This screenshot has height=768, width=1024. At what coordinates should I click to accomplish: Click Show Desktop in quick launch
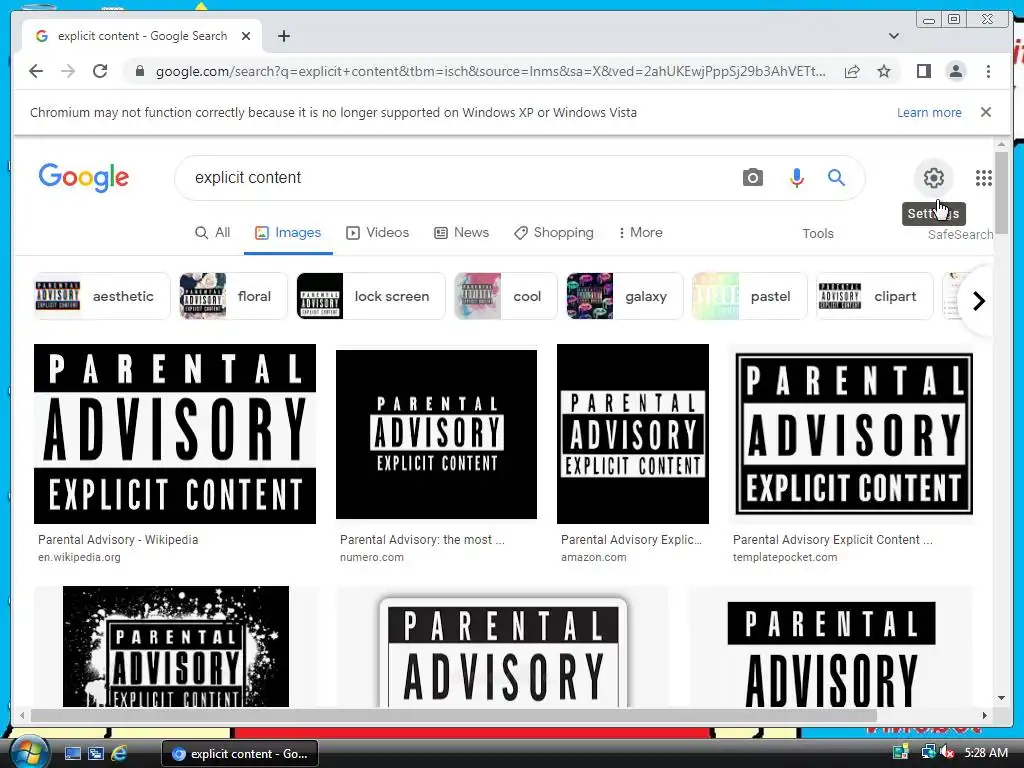click(x=72, y=754)
